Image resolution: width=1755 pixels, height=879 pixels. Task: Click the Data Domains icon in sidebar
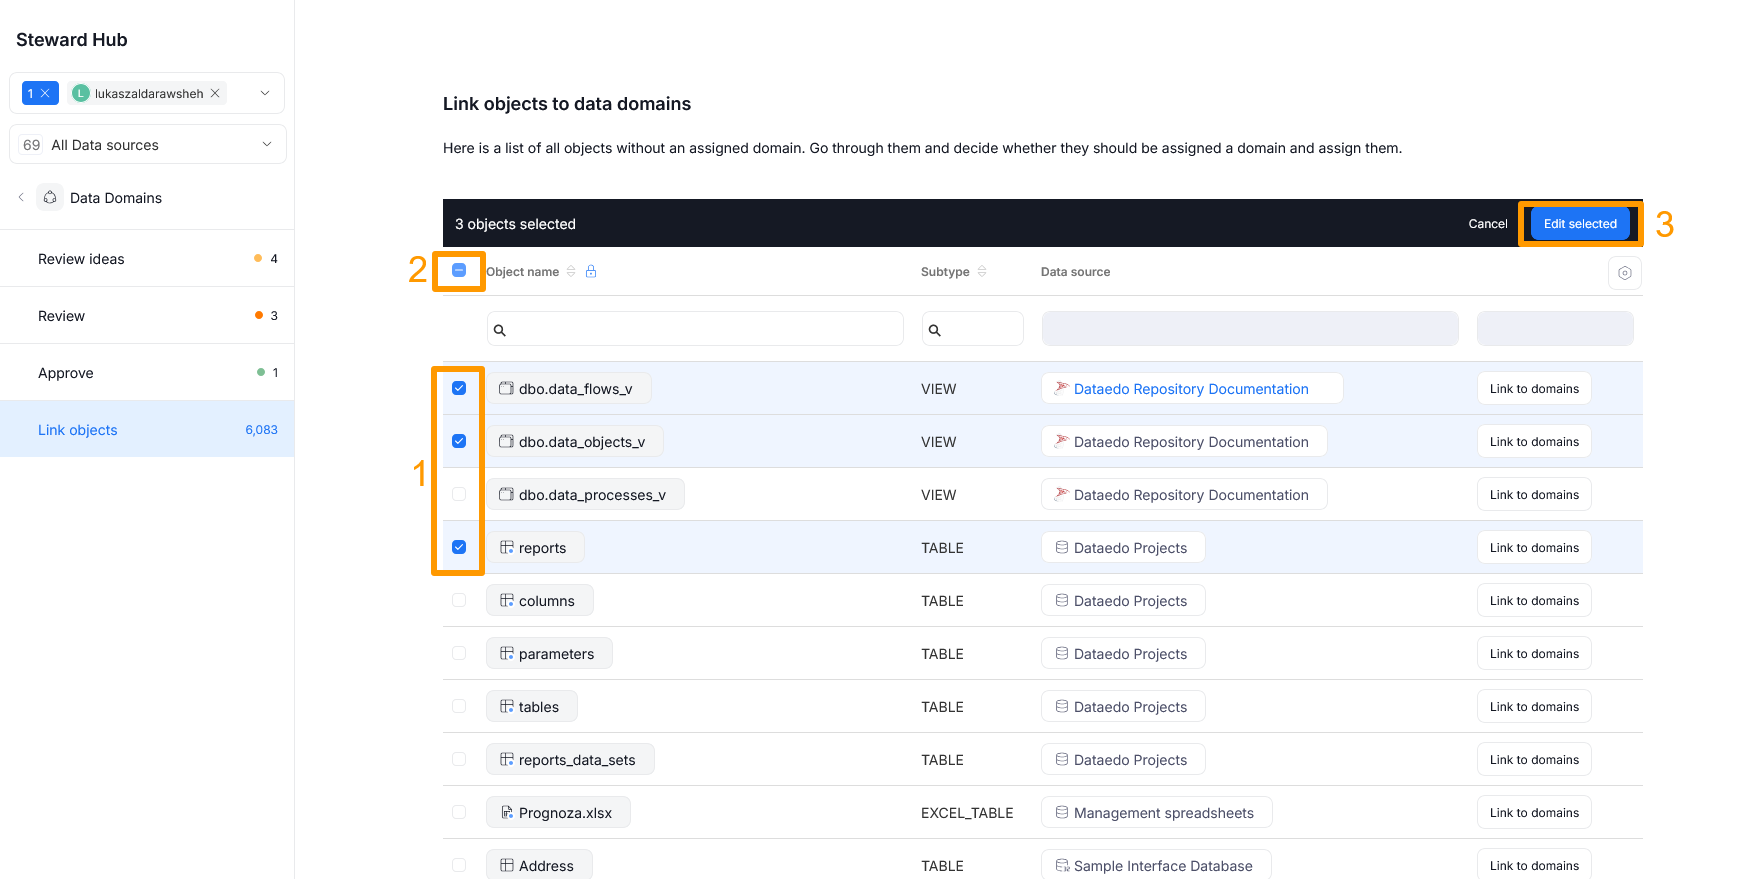[x=50, y=198]
